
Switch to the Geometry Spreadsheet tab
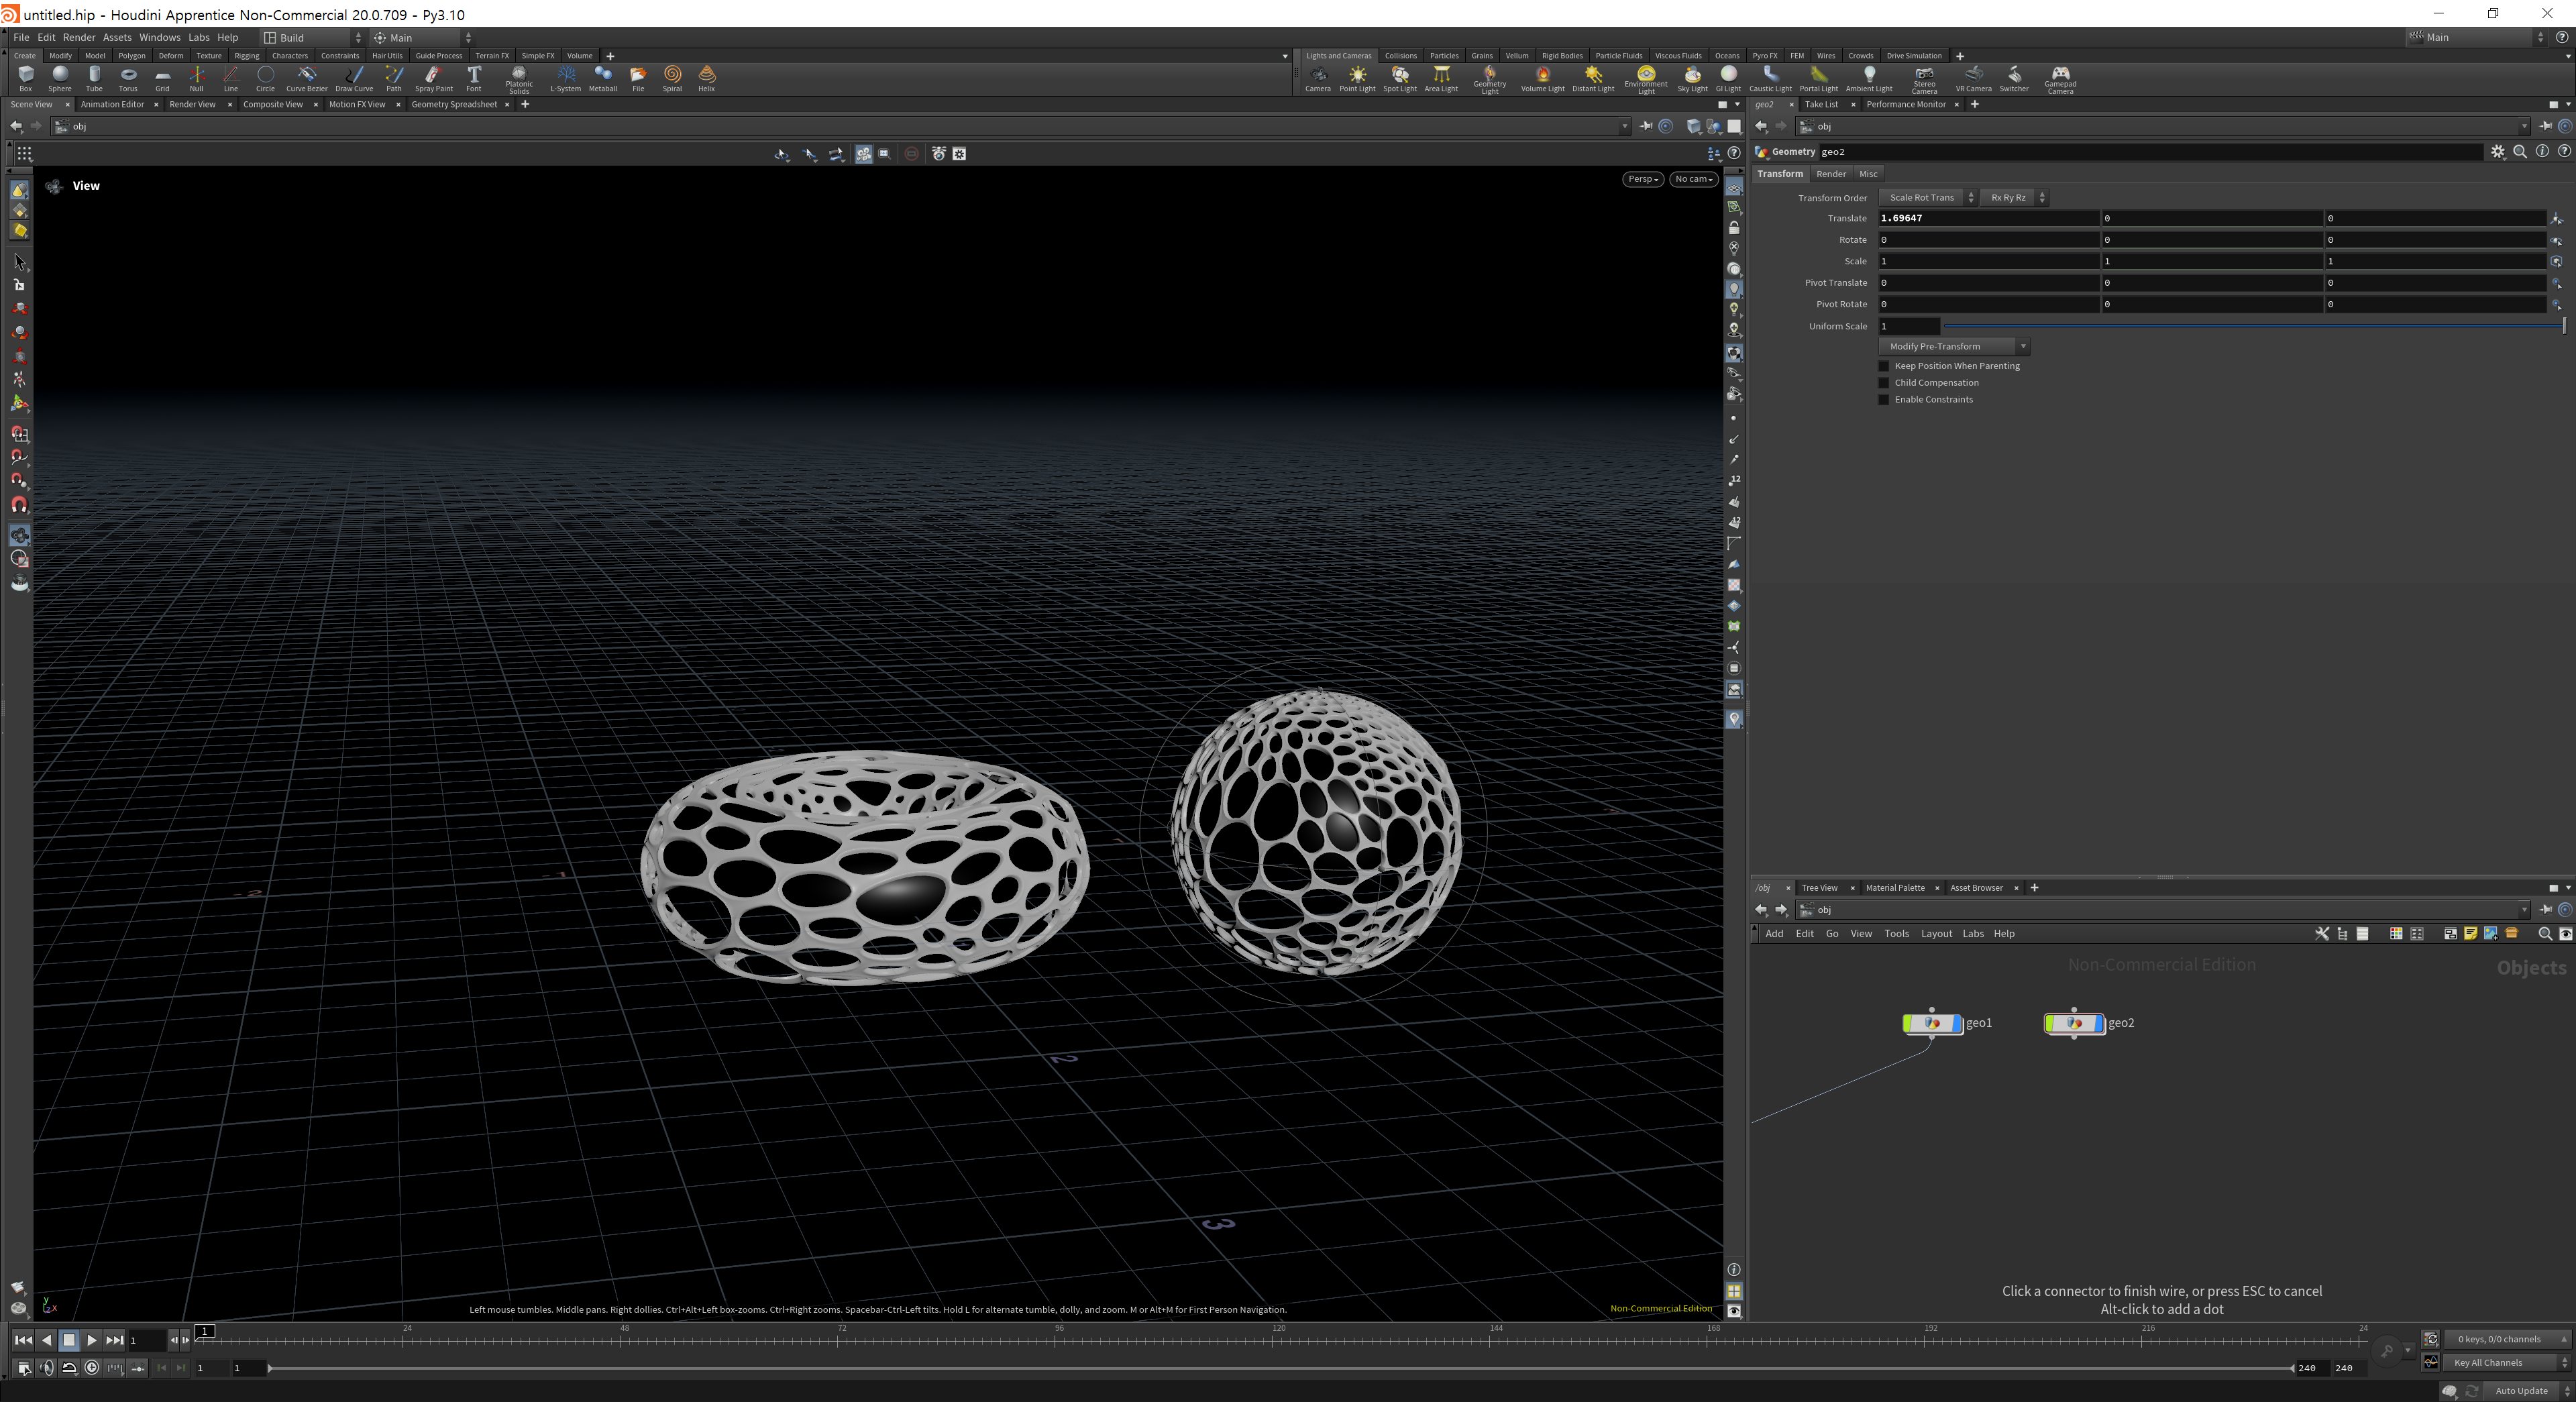point(454,104)
